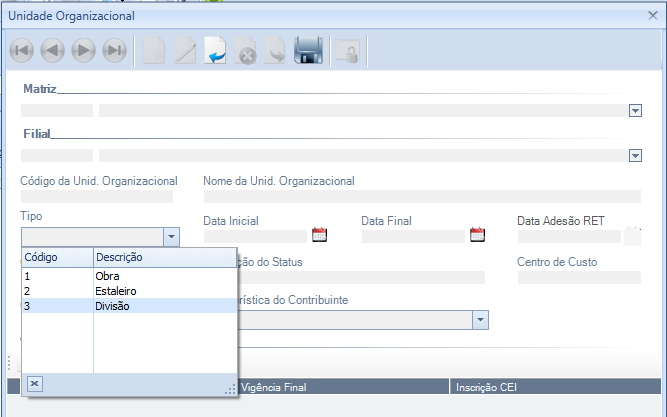667x417 pixels.
Task: Click the undo blue arrow icon
Action: tap(215, 50)
